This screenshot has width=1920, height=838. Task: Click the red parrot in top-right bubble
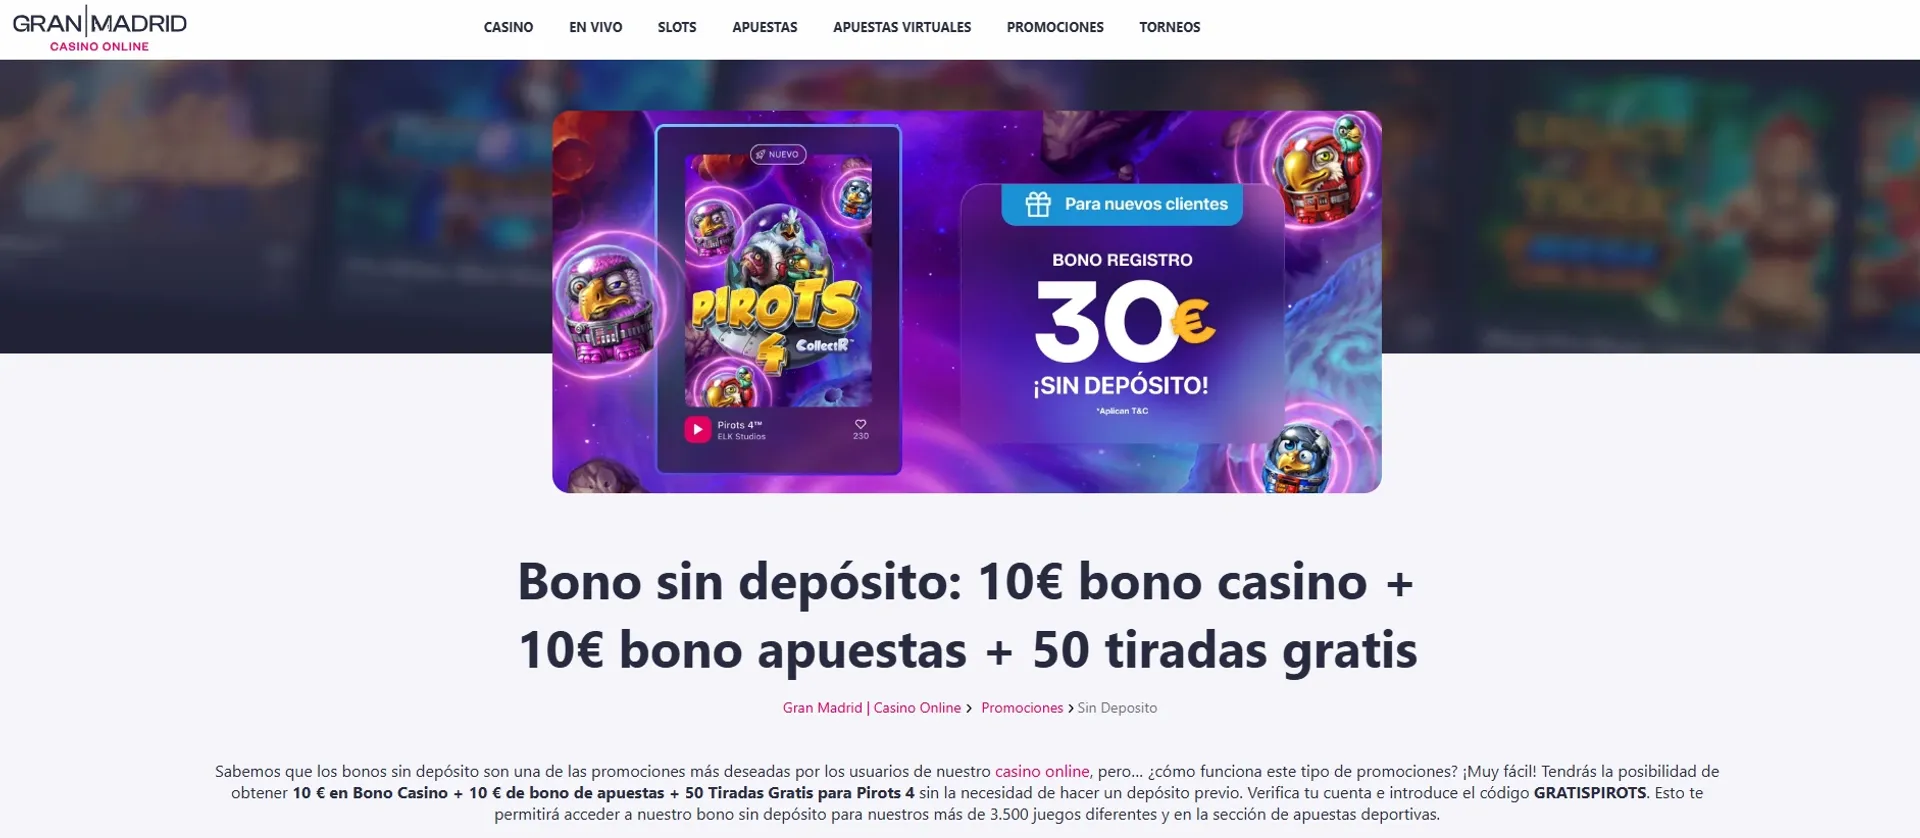click(x=1322, y=169)
